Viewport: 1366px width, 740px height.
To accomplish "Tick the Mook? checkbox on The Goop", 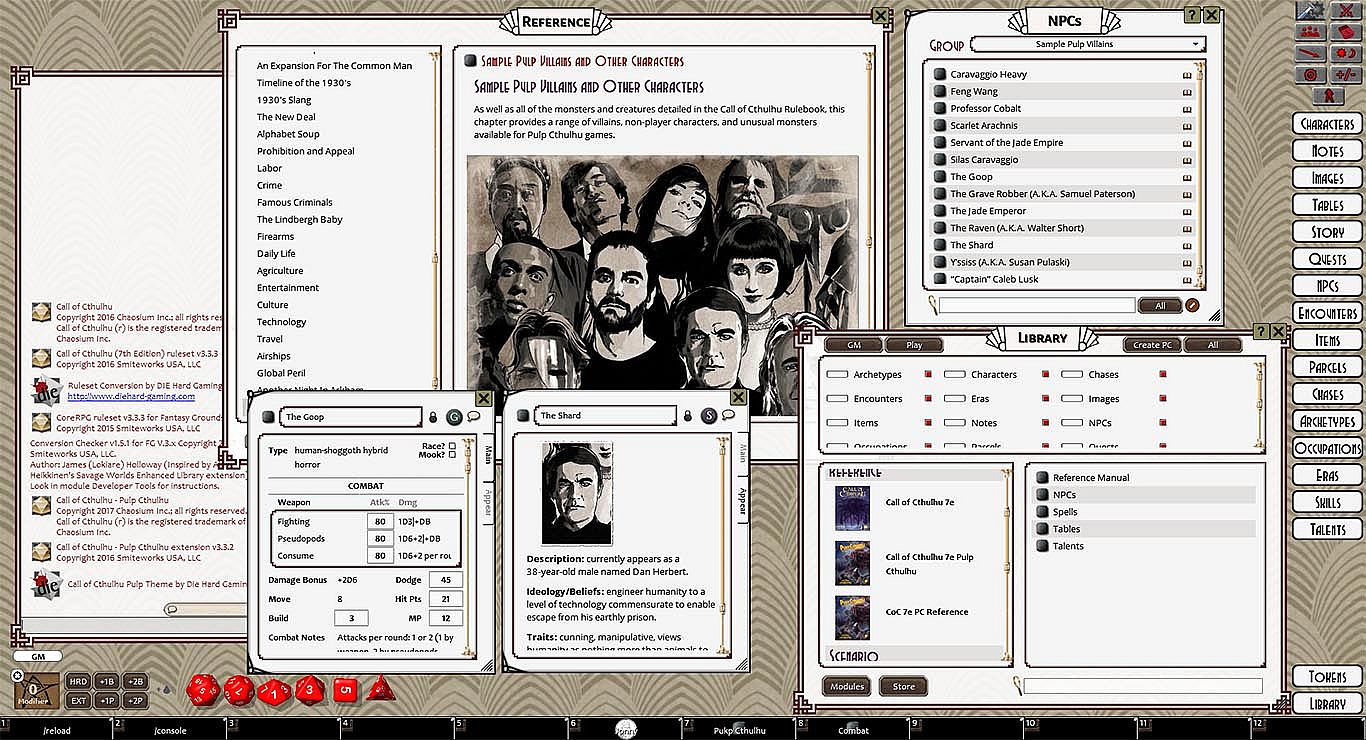I will pyautogui.click(x=452, y=455).
